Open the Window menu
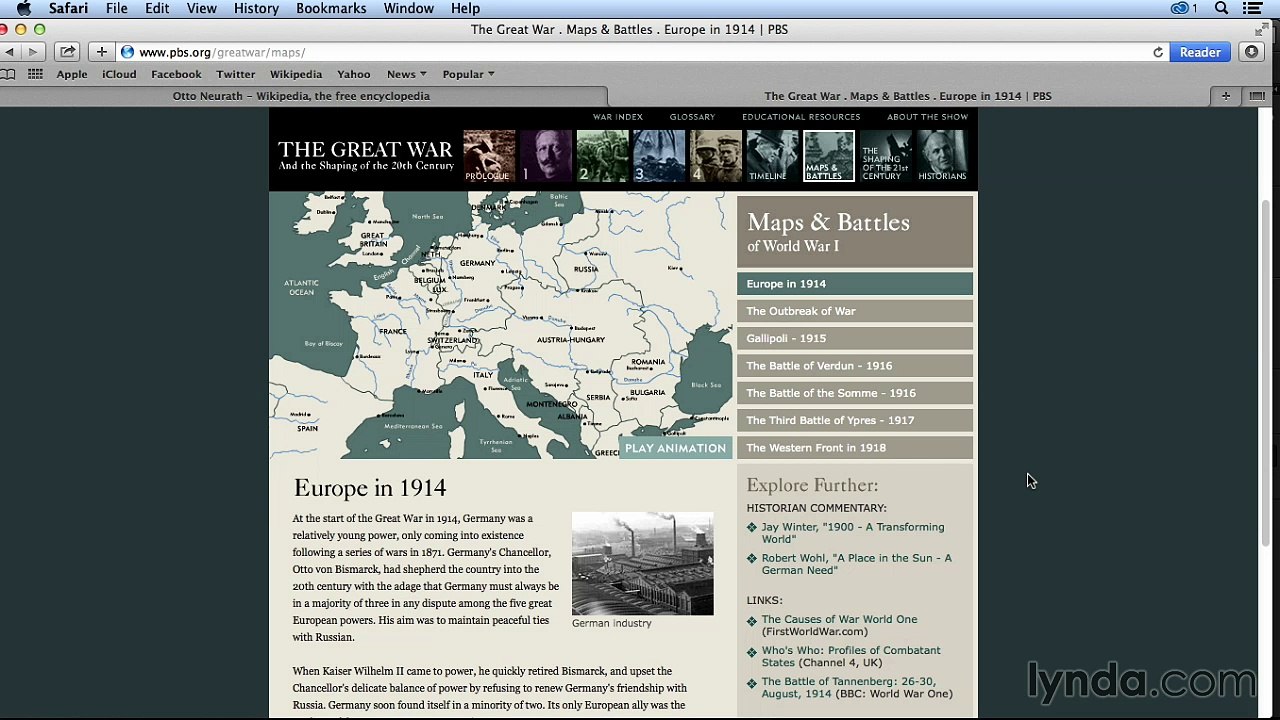The height and width of the screenshot is (720, 1280). pos(409,8)
